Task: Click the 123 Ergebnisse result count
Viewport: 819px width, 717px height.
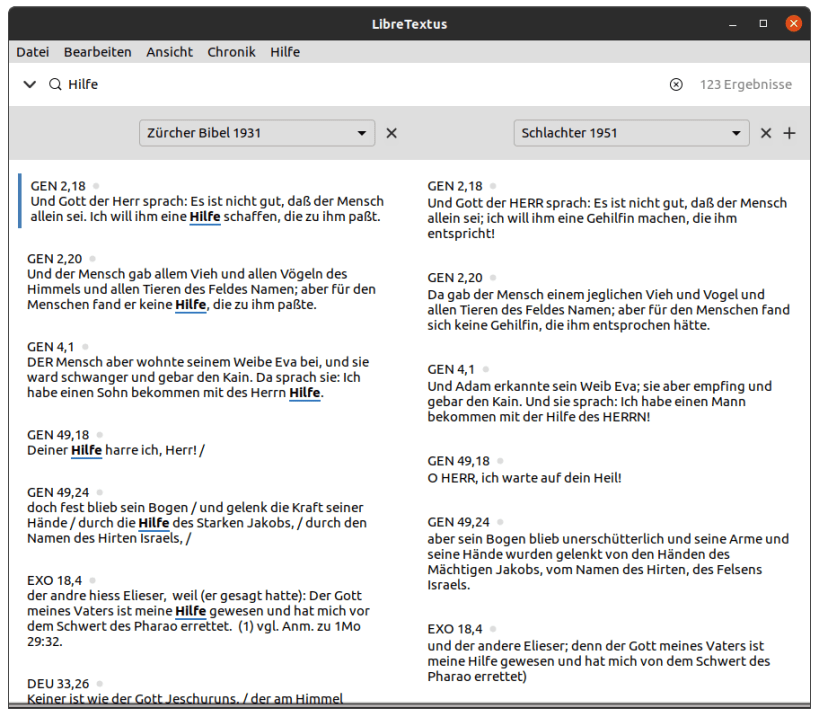Action: (745, 85)
